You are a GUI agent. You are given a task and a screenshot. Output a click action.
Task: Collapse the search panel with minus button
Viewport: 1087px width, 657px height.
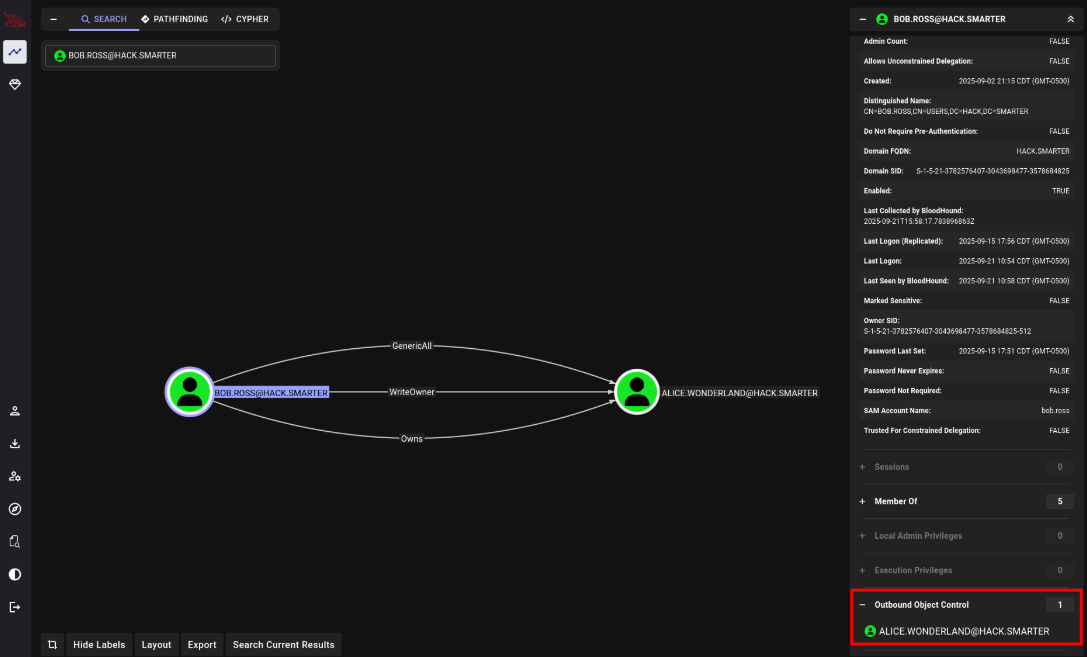(53, 19)
